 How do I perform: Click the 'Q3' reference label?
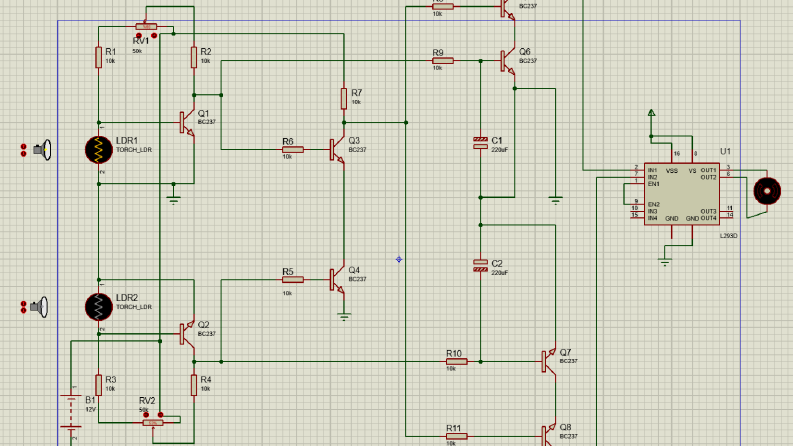coord(354,141)
